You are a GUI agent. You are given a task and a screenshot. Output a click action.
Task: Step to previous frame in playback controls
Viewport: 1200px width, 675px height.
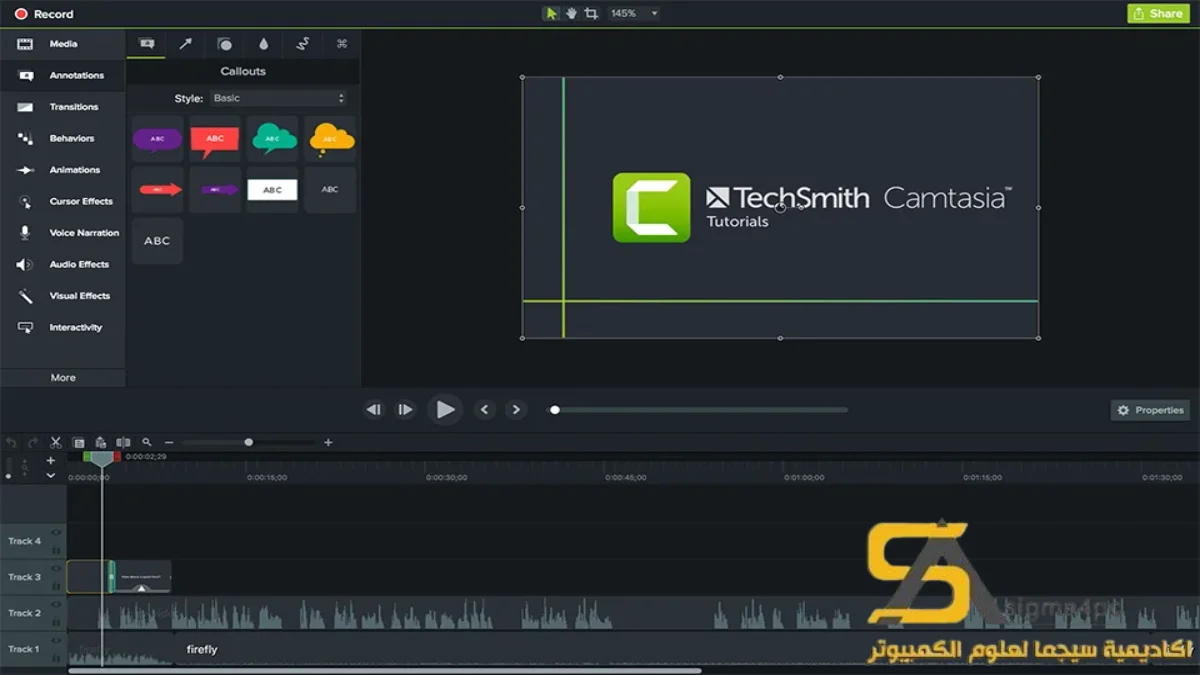(373, 410)
